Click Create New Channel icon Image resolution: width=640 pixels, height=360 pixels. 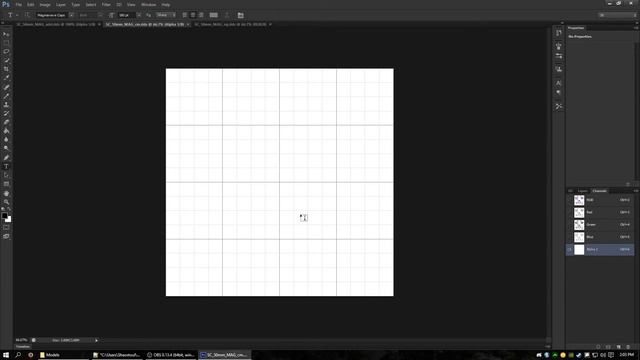click(618, 347)
